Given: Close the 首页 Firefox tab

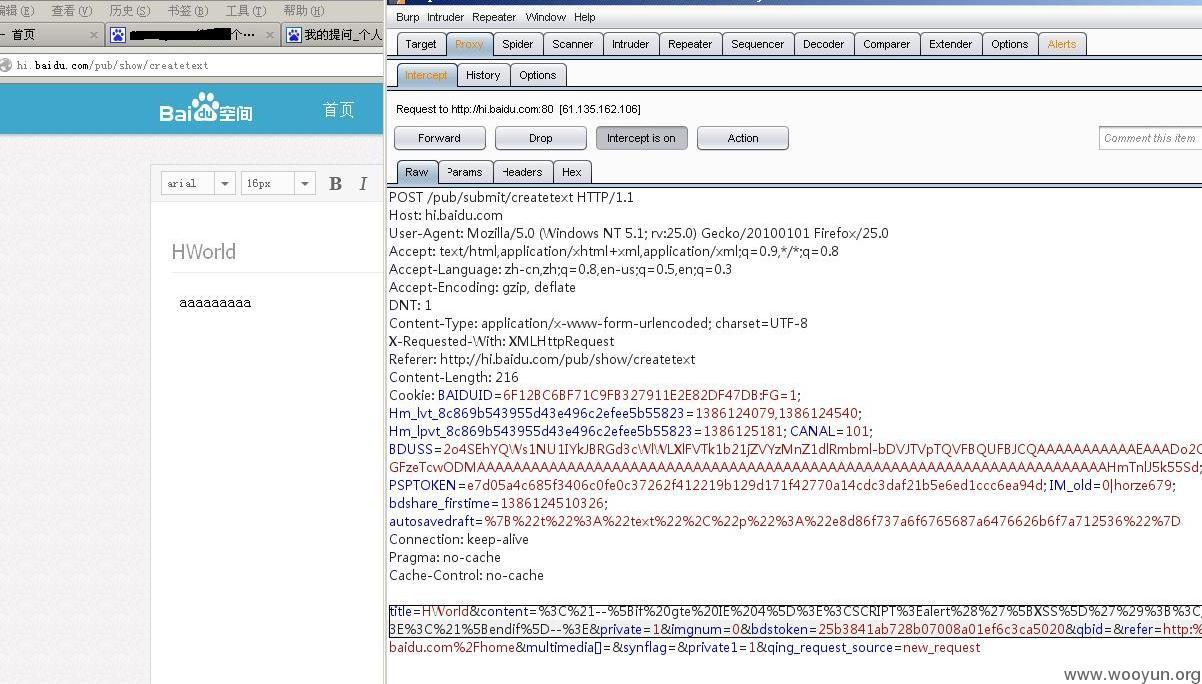Looking at the screenshot, I should pyautogui.click(x=94, y=35).
